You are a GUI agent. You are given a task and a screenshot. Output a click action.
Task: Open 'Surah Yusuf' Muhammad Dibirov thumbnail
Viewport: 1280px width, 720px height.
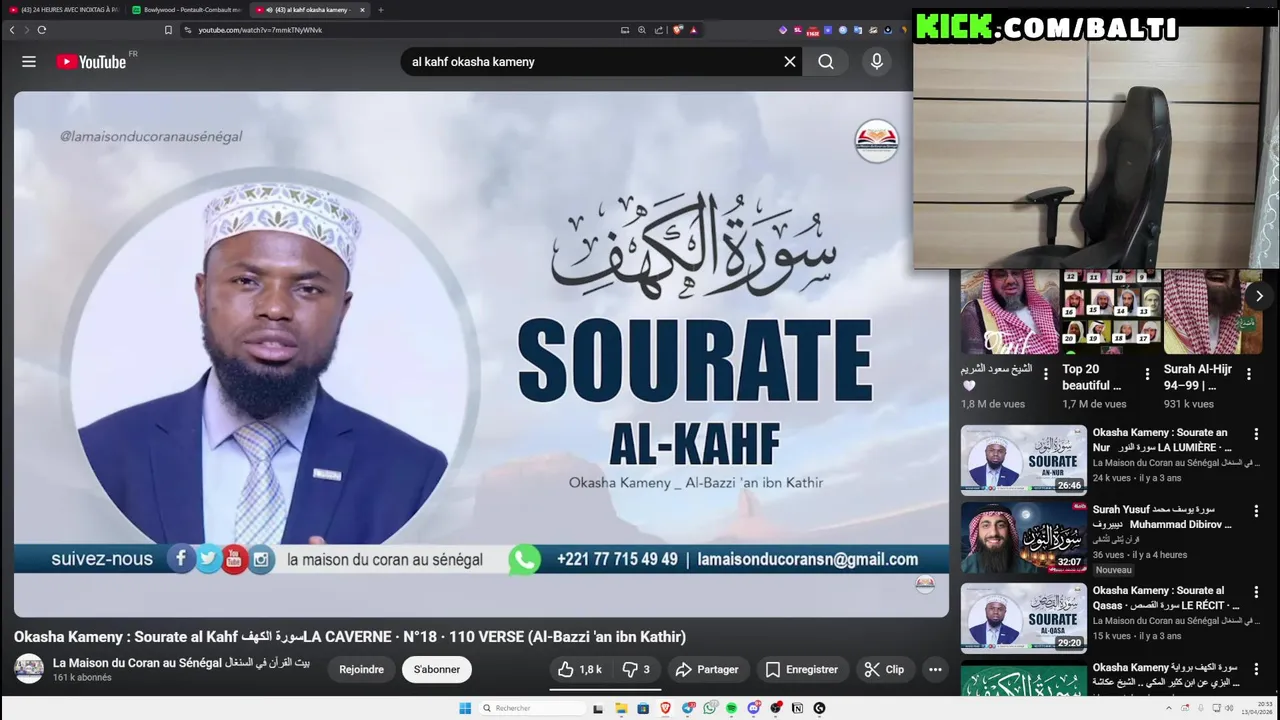pyautogui.click(x=1024, y=537)
